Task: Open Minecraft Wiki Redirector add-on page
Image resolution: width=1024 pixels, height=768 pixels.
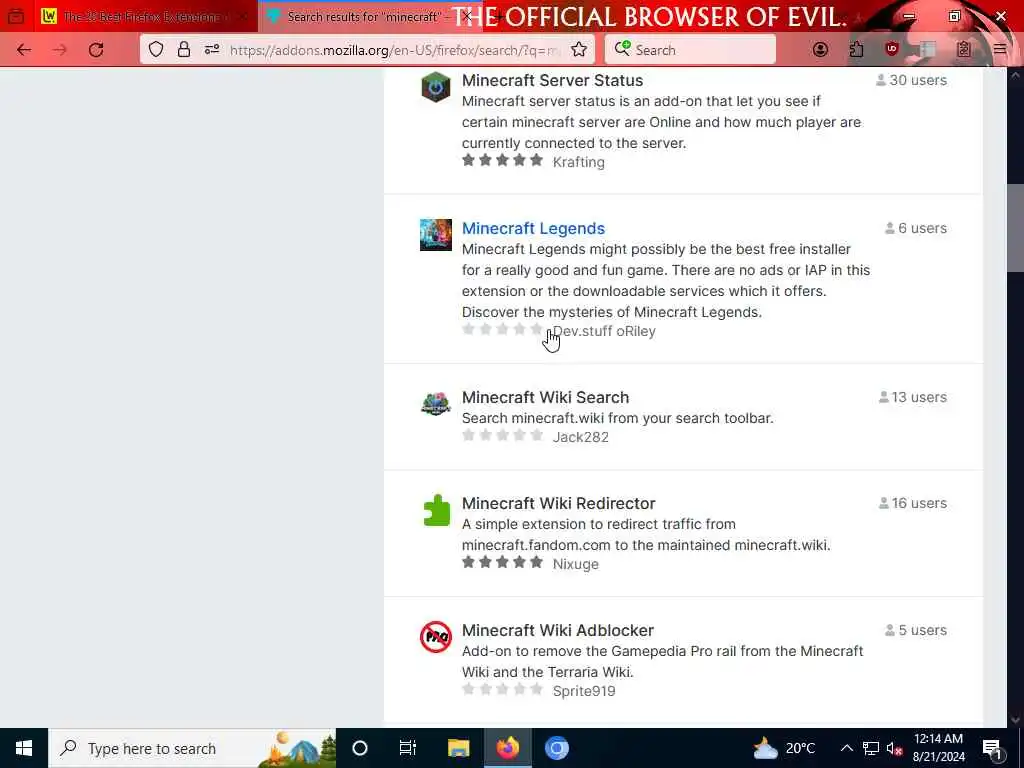Action: [558, 504]
